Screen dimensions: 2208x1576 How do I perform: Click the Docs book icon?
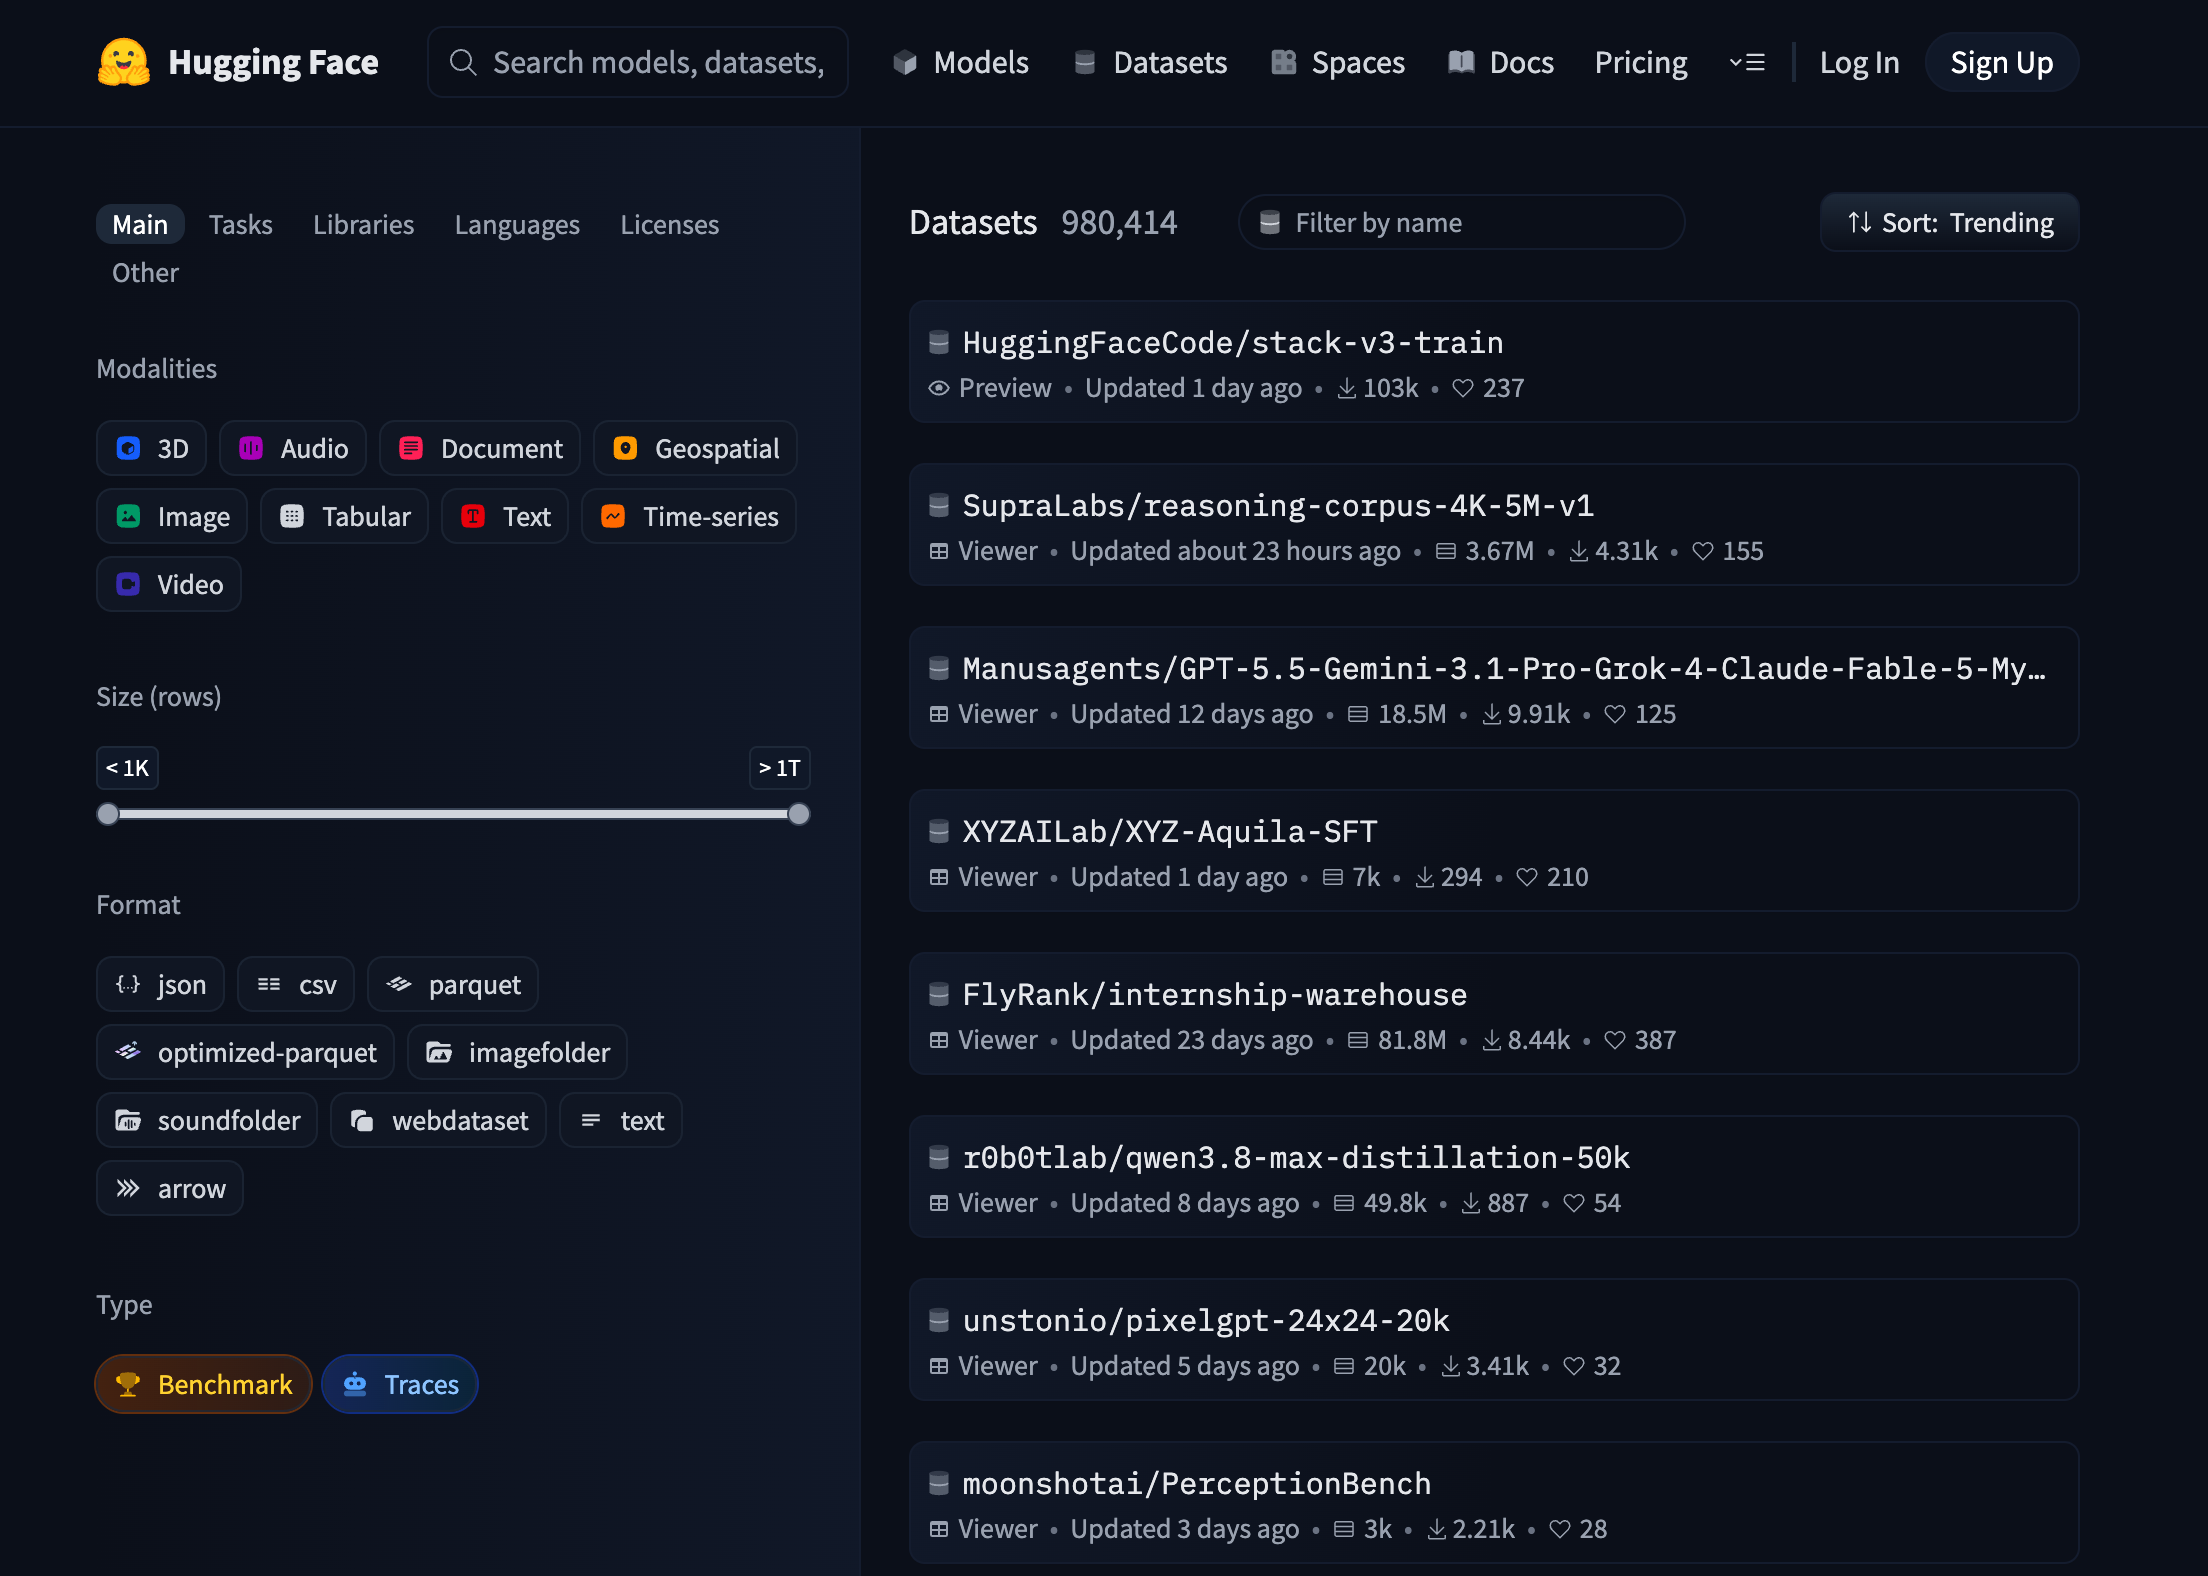tap(1462, 62)
